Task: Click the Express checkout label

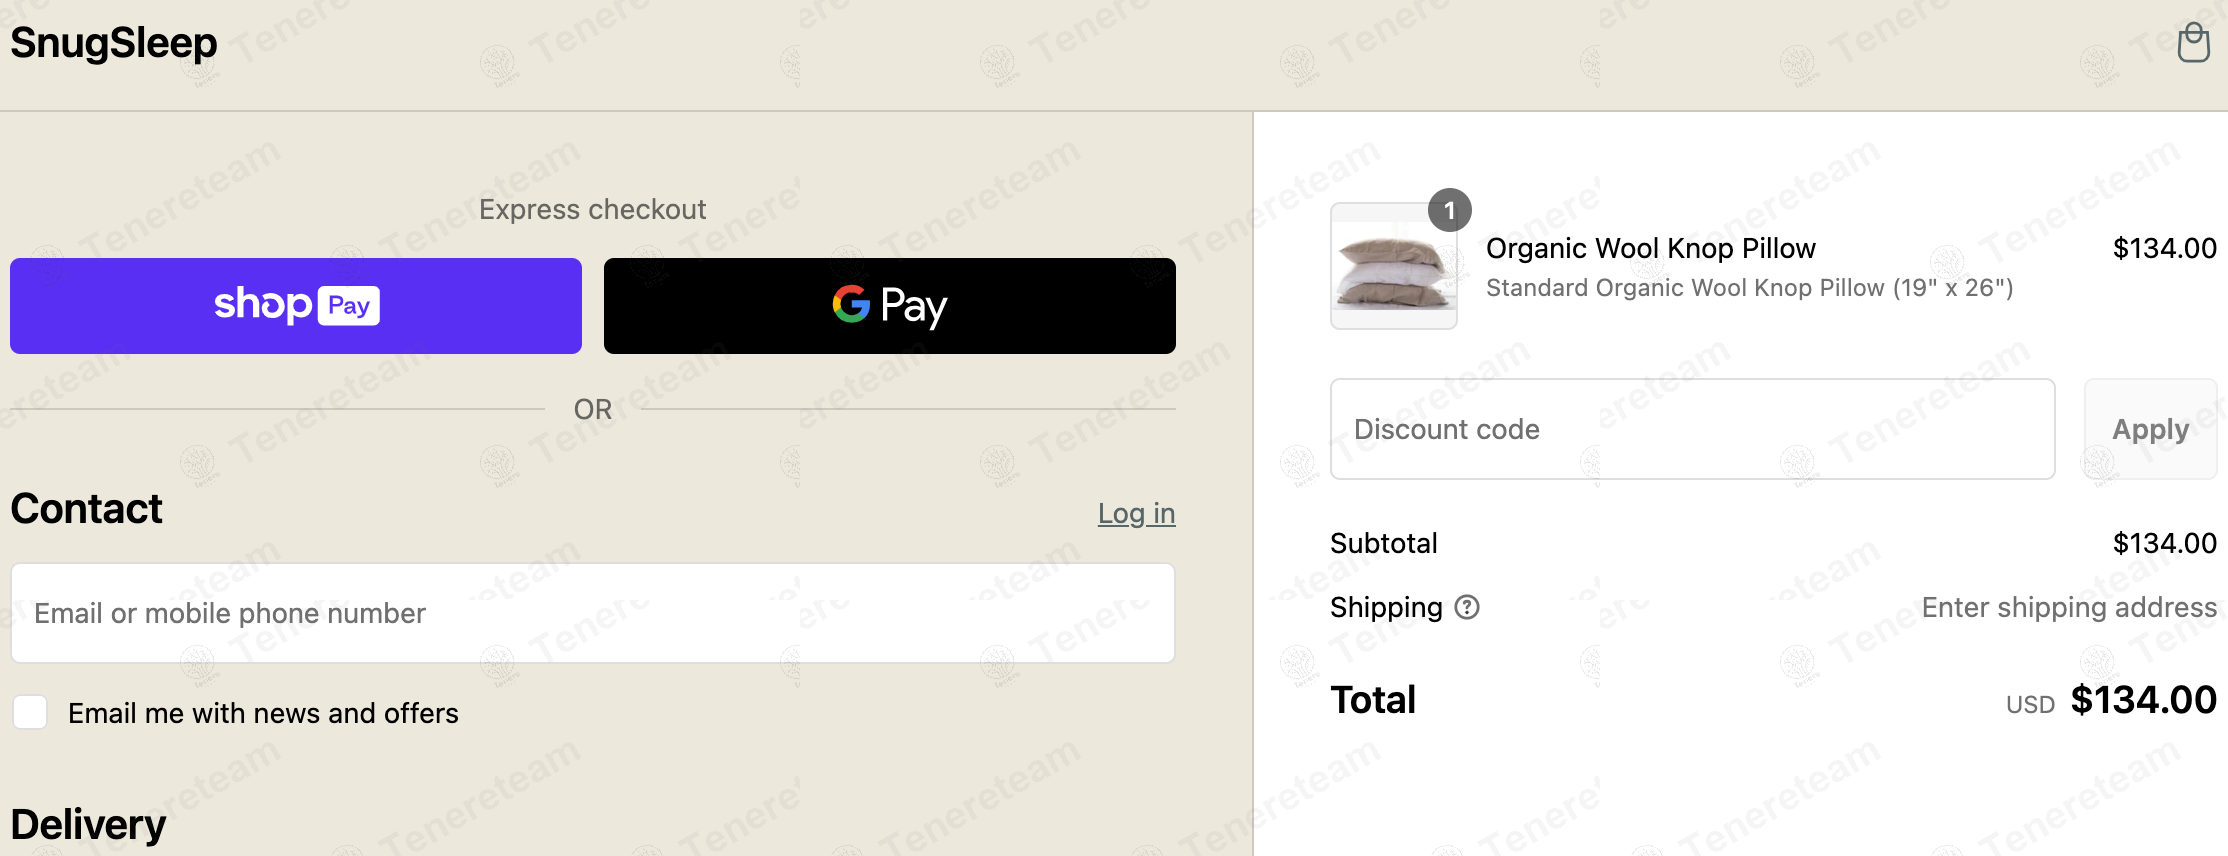Action: tap(592, 209)
